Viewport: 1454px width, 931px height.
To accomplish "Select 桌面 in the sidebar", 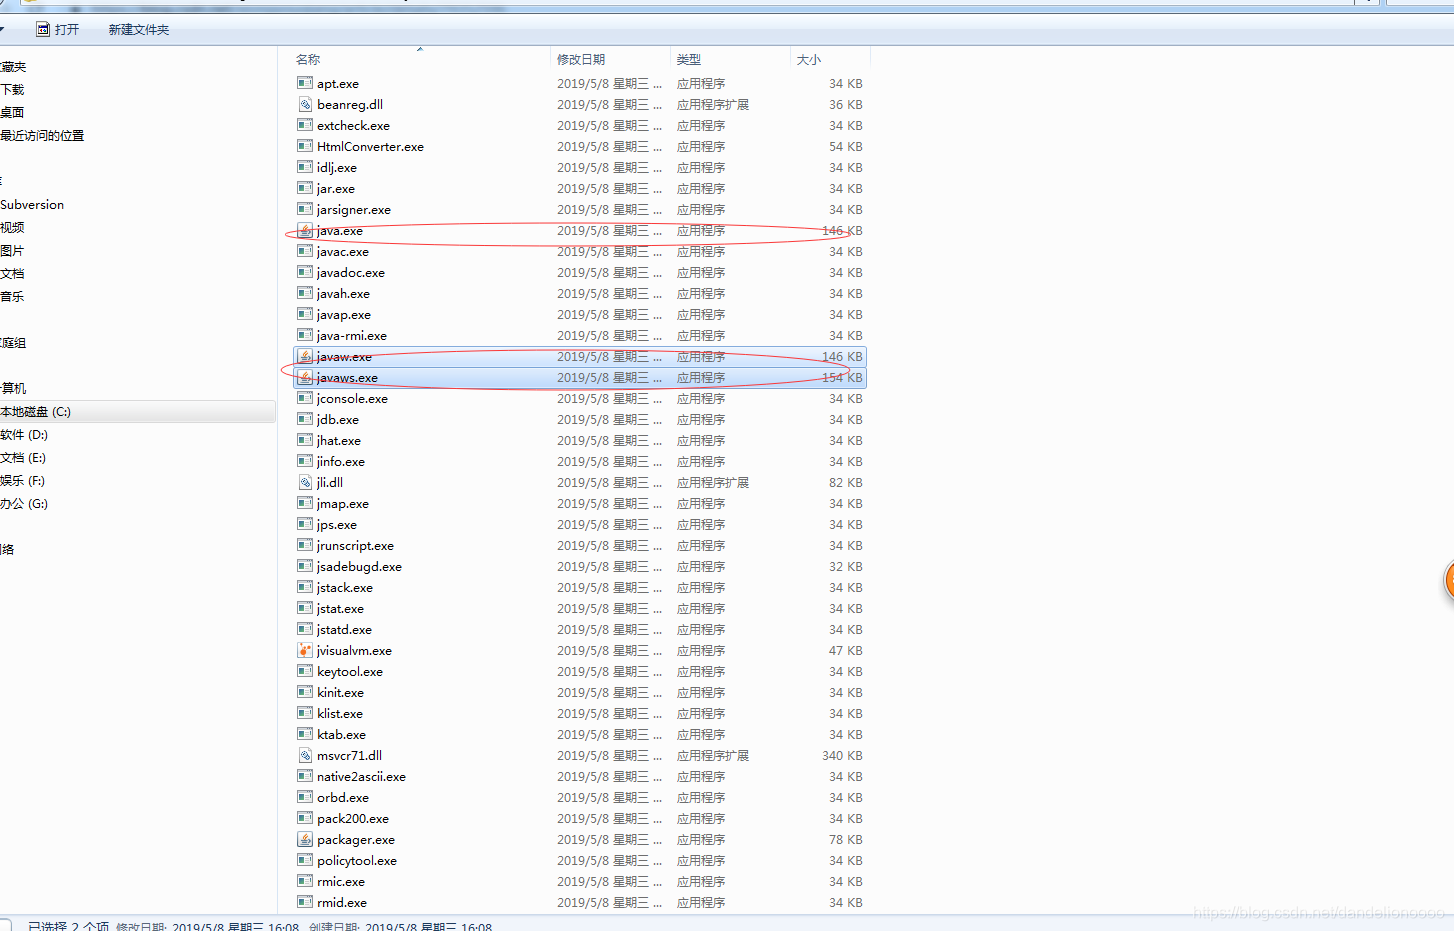I will (x=12, y=113).
